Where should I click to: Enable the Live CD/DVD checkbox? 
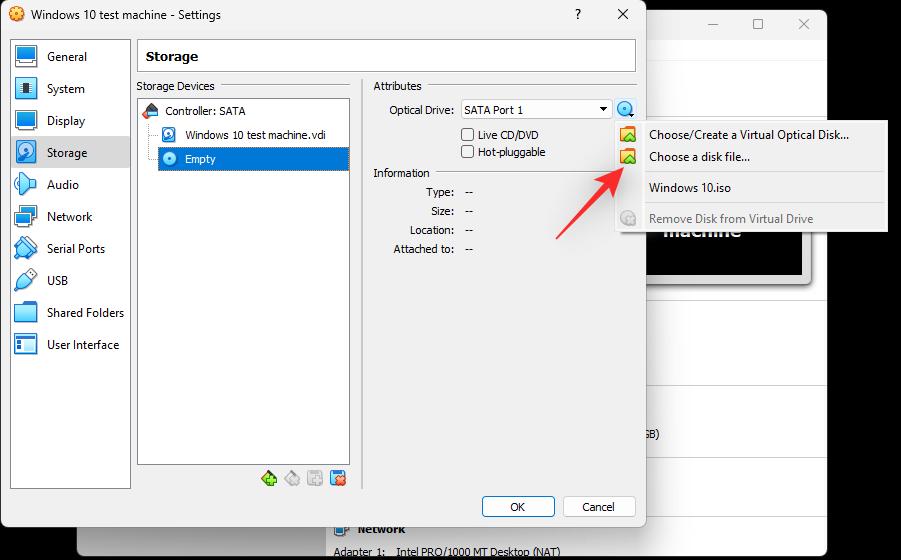click(468, 135)
